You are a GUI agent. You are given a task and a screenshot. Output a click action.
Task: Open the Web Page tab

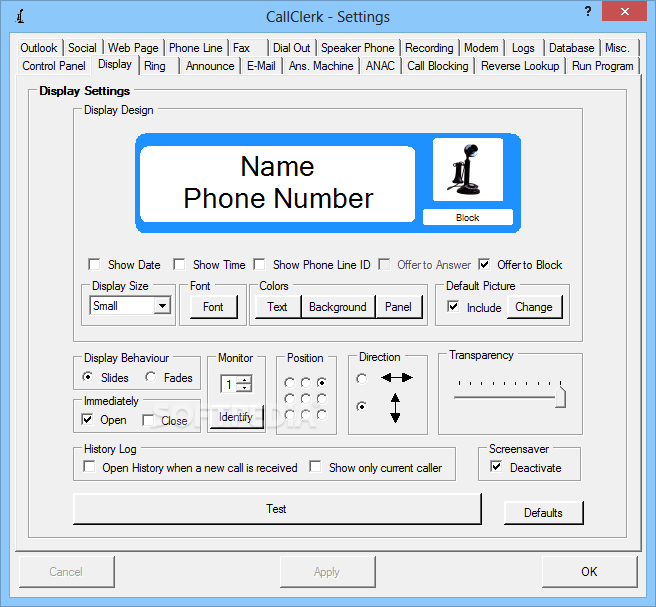pos(133,48)
